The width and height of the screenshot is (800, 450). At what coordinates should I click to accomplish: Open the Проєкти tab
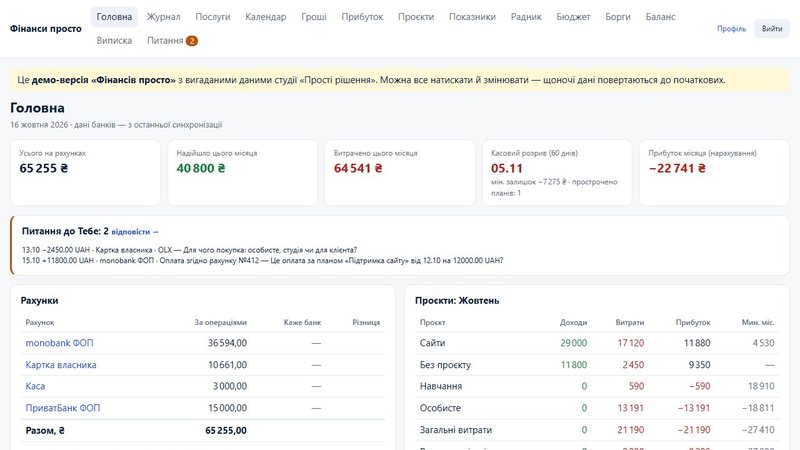pyautogui.click(x=416, y=17)
